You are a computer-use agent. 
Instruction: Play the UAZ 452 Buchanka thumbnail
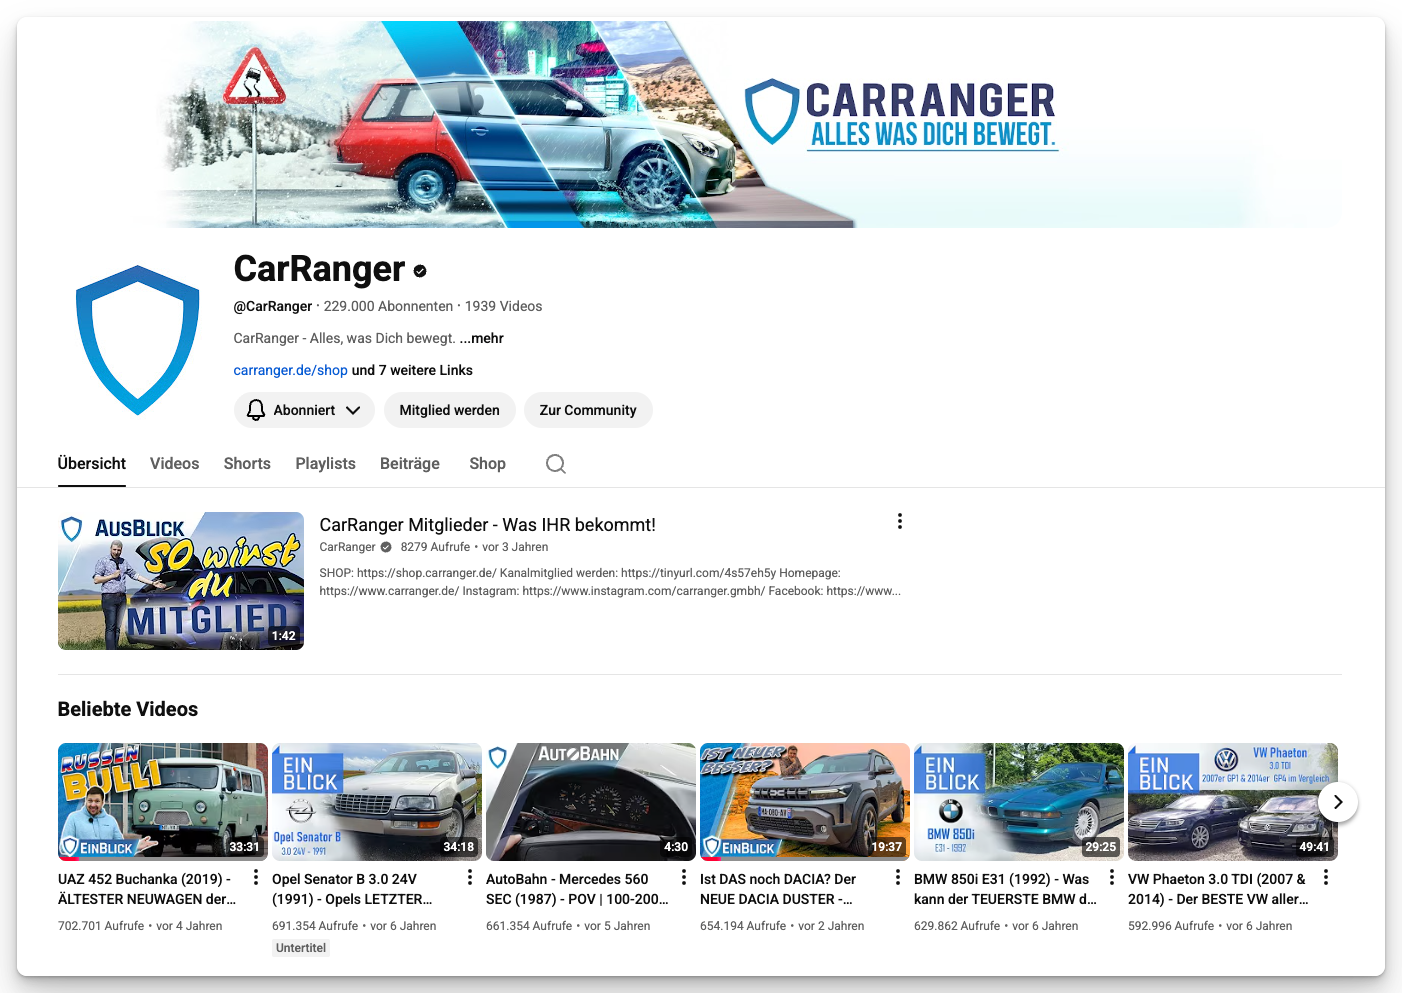click(x=163, y=802)
